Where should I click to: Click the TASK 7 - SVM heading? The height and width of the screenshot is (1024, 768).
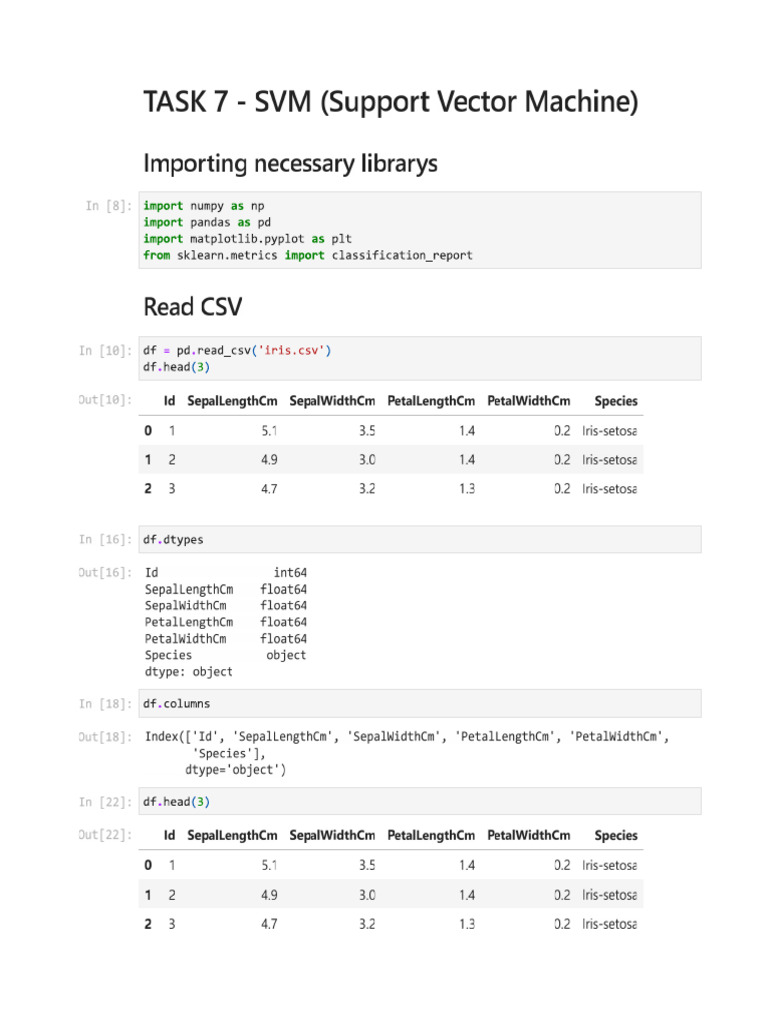coord(391,101)
